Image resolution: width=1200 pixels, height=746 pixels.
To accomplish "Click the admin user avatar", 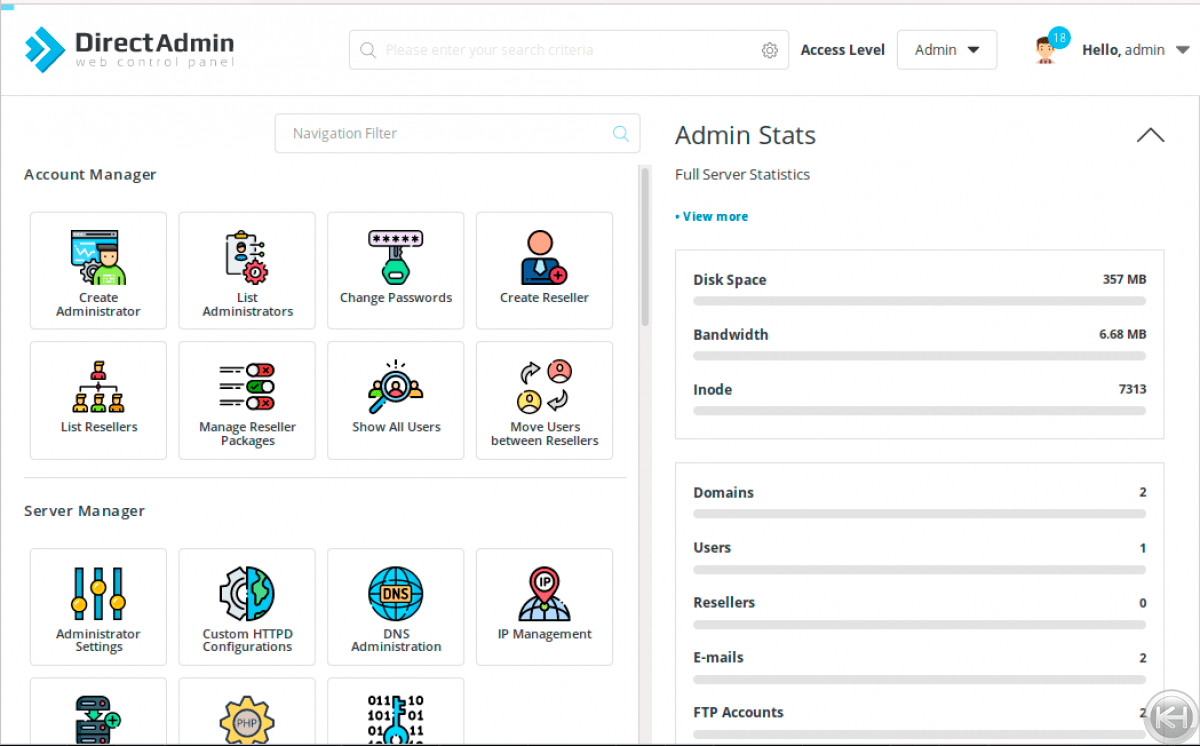I will tap(1046, 50).
